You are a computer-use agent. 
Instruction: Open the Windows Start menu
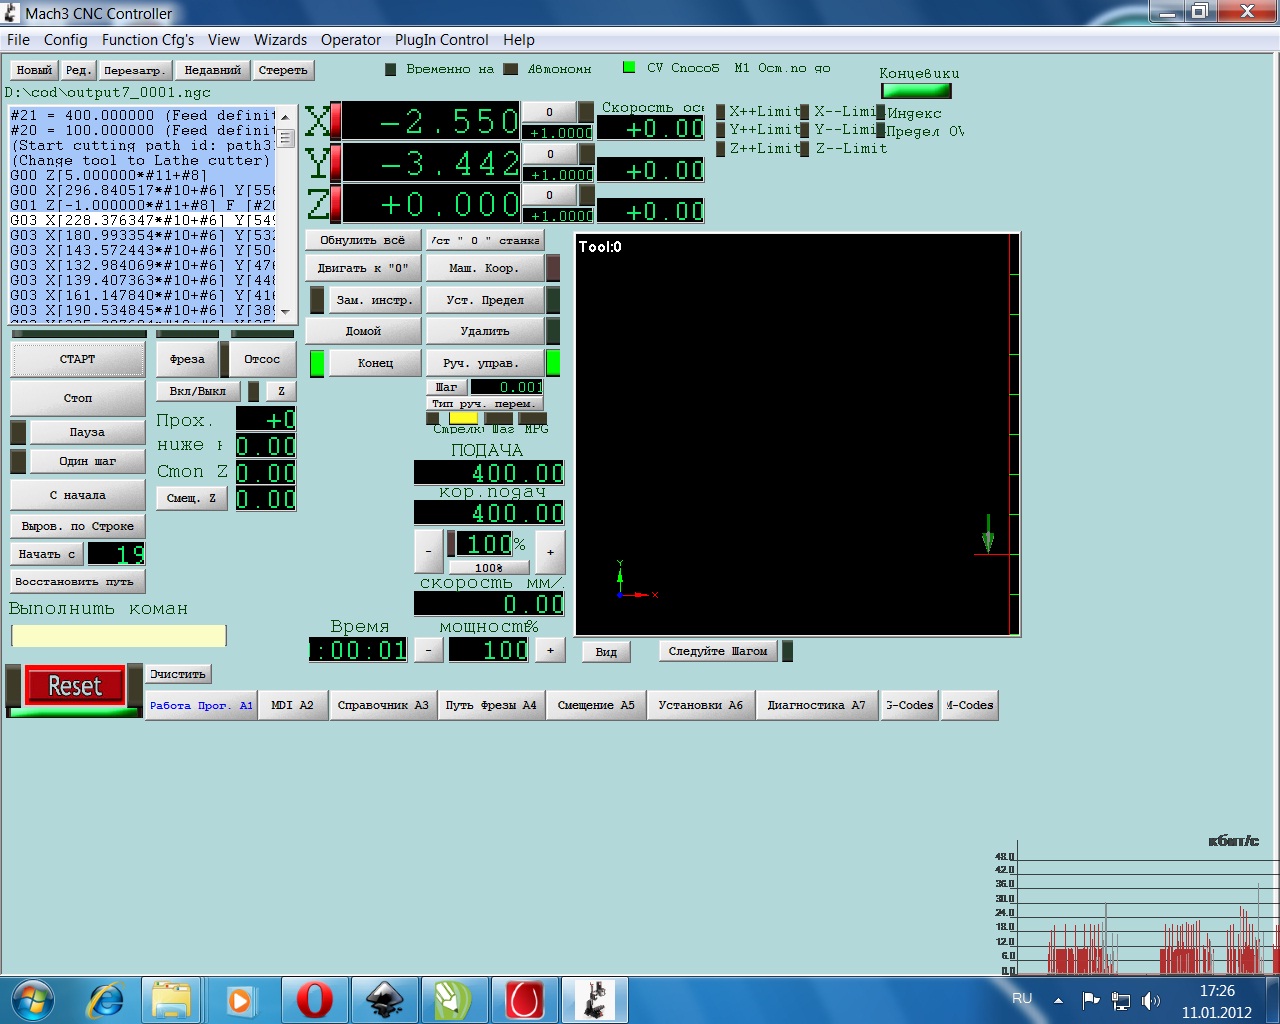(x=32, y=1000)
